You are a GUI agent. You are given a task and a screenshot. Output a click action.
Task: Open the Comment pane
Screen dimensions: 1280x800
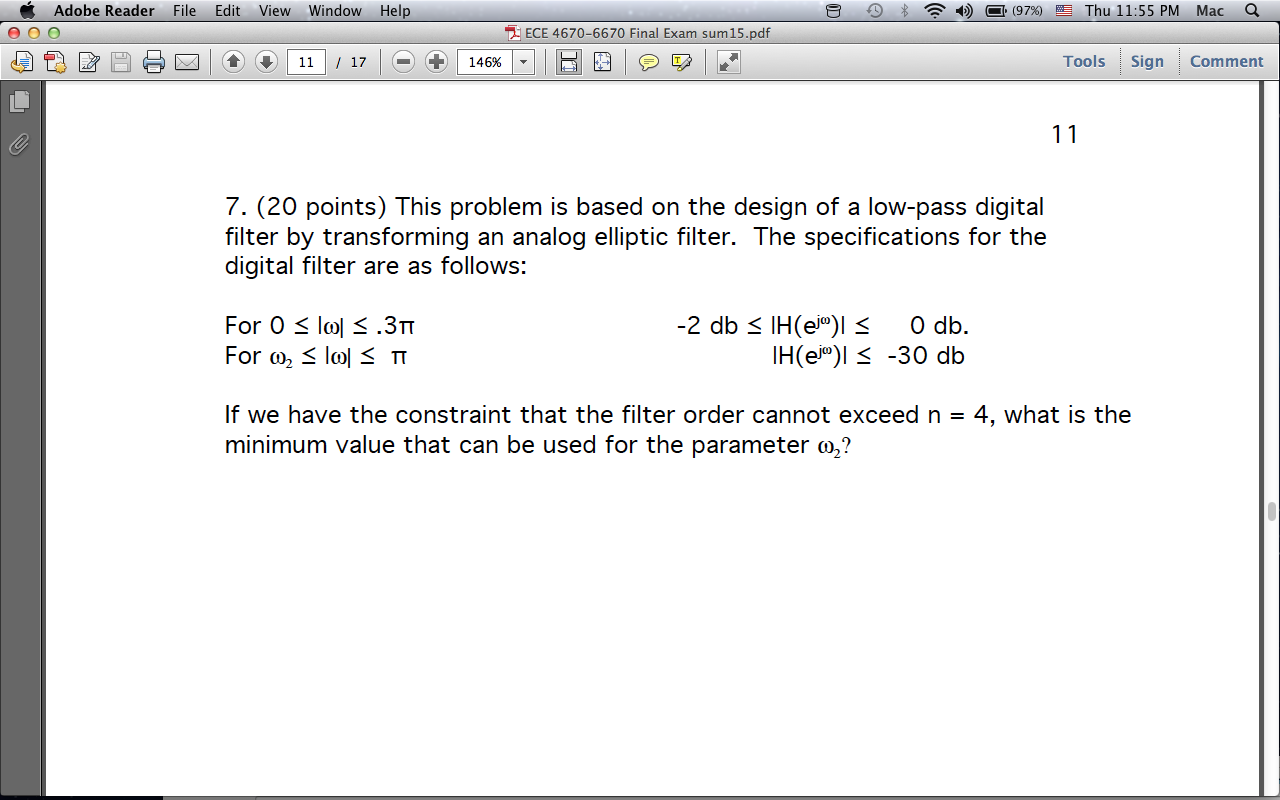click(x=1226, y=61)
